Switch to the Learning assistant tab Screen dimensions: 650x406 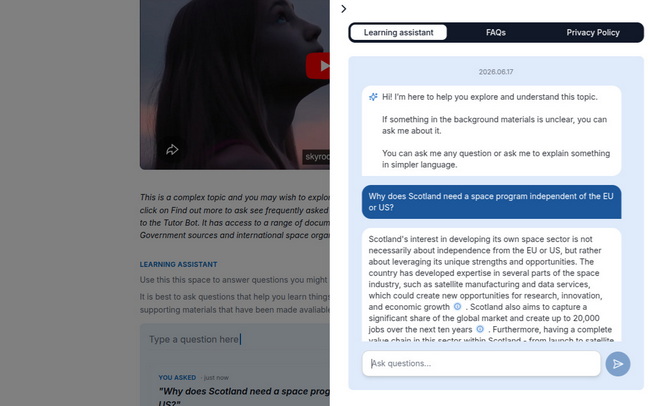(398, 32)
